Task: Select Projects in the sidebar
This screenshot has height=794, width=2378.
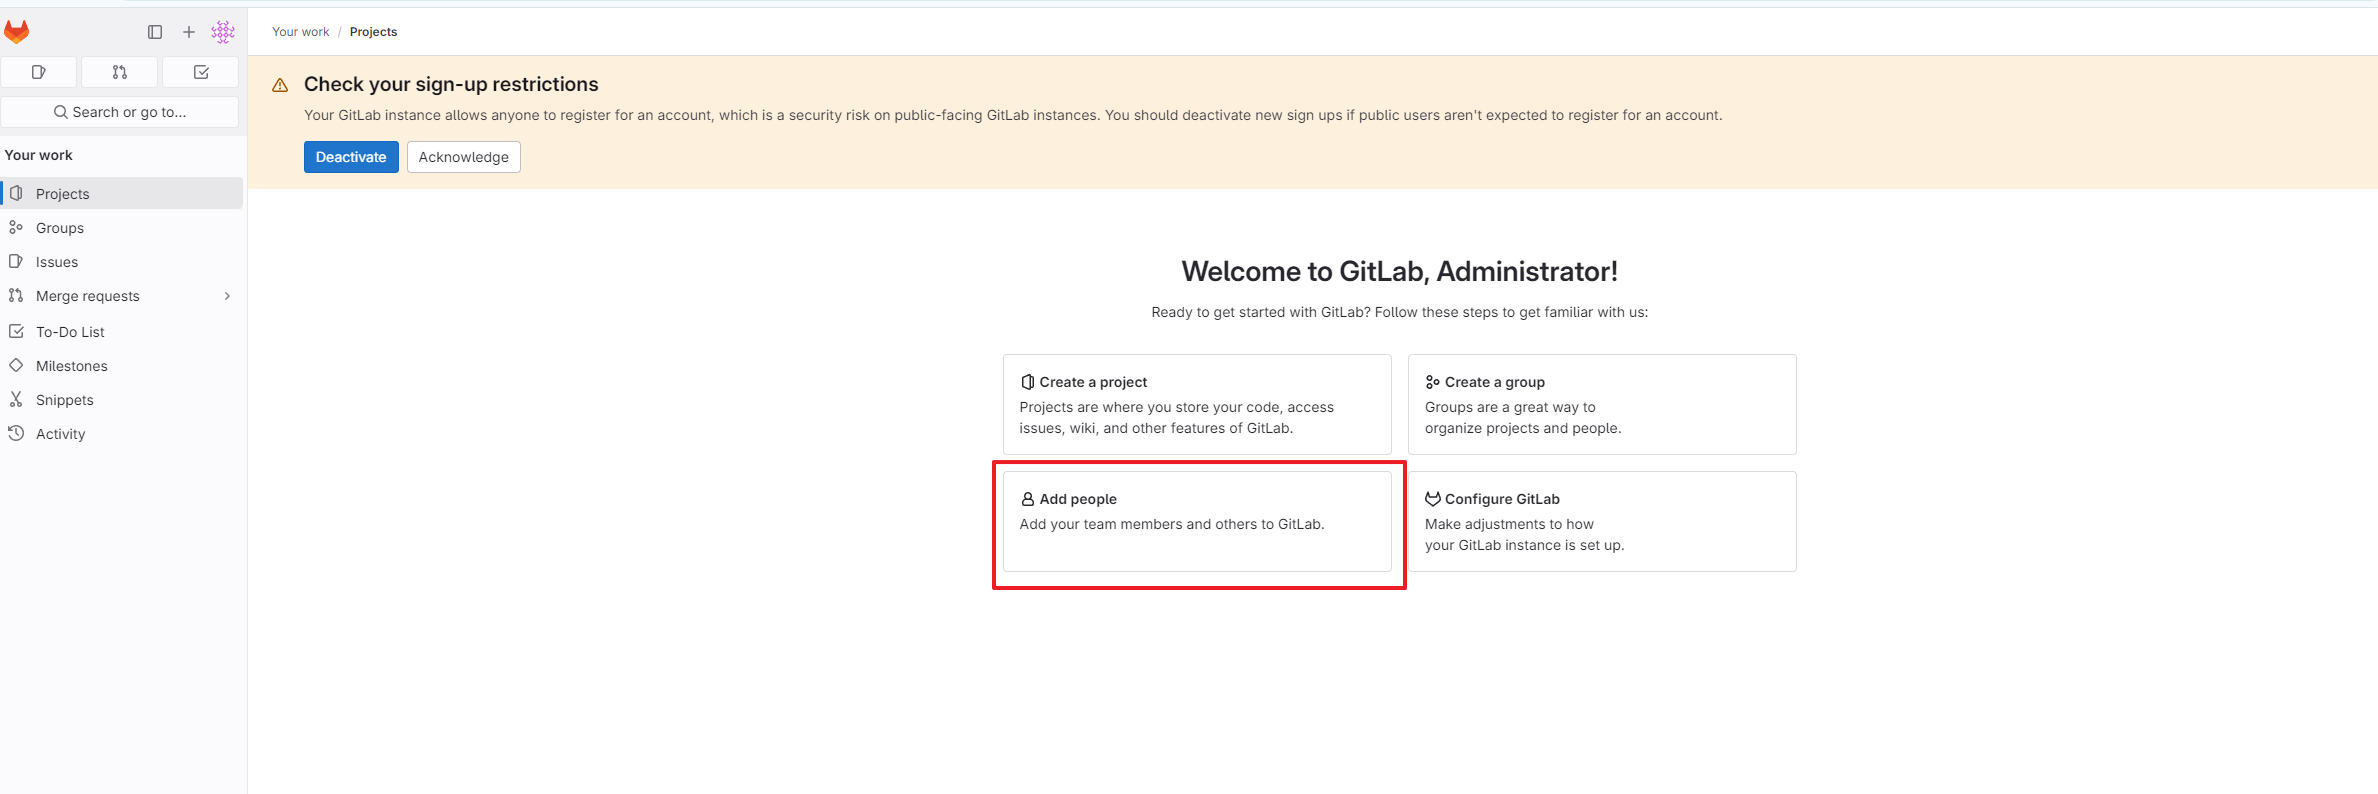Action: [x=122, y=194]
